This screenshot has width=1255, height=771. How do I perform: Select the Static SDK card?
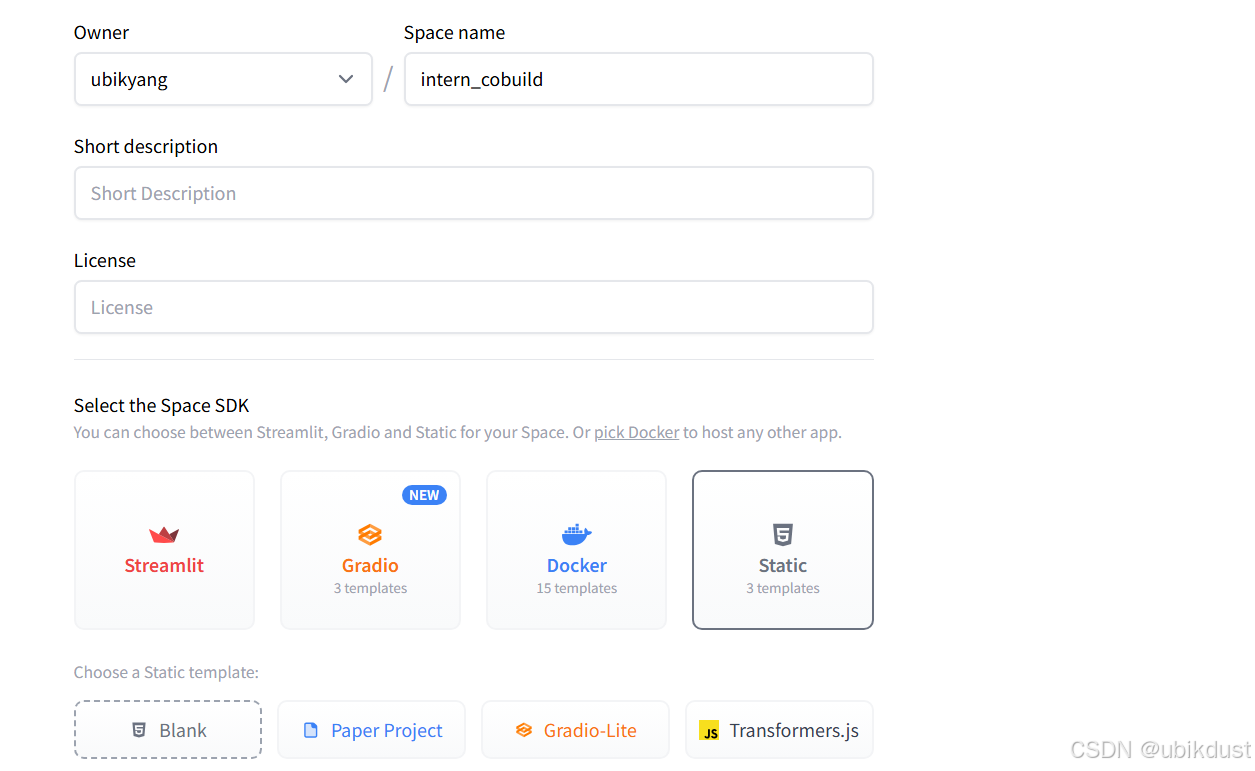[x=782, y=550]
